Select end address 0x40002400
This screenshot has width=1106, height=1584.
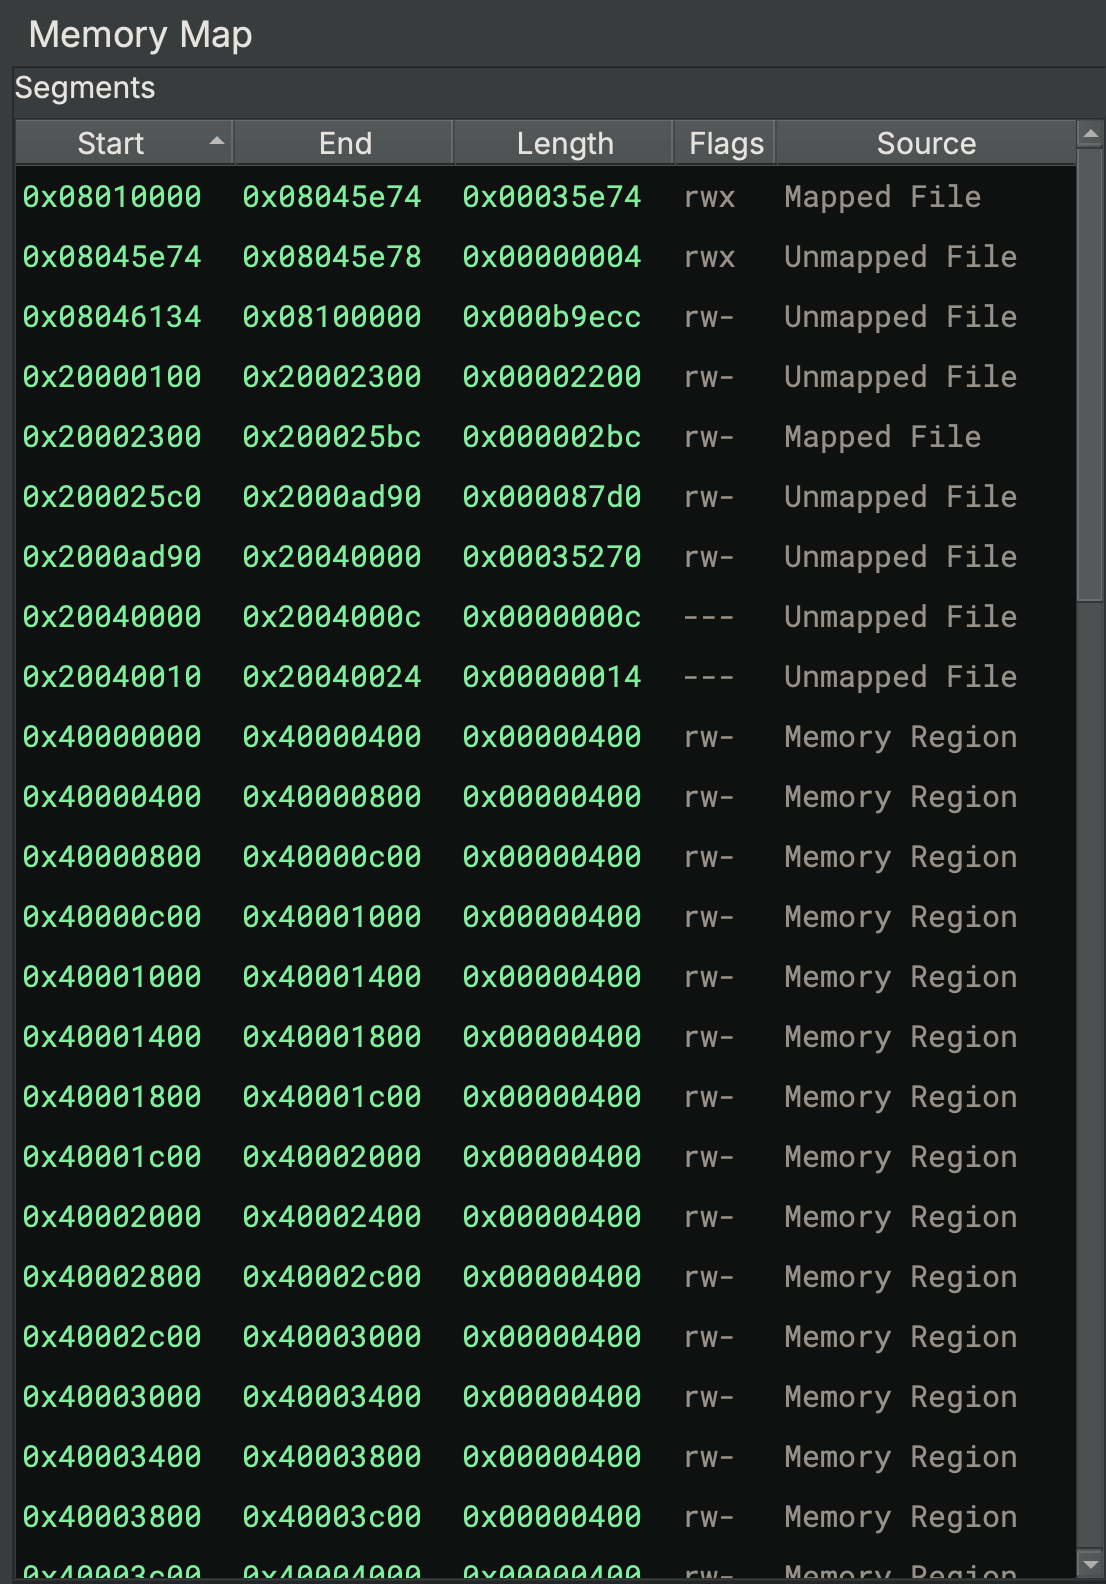click(332, 1217)
